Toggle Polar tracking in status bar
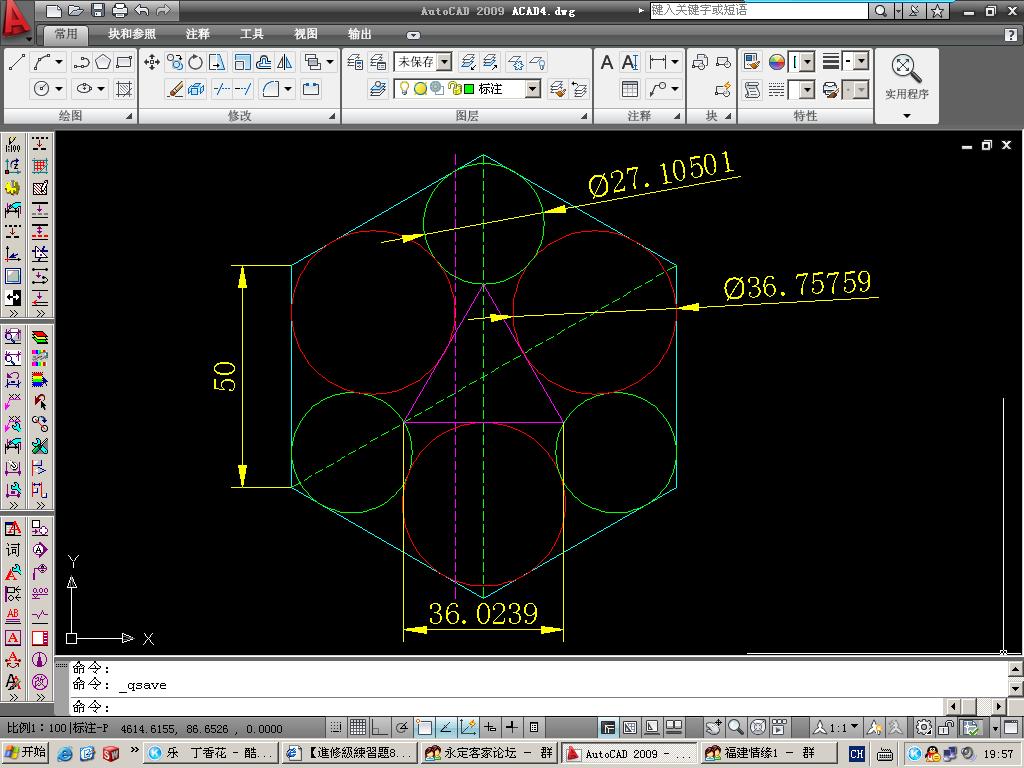Image resolution: width=1024 pixels, height=768 pixels. pos(402,727)
